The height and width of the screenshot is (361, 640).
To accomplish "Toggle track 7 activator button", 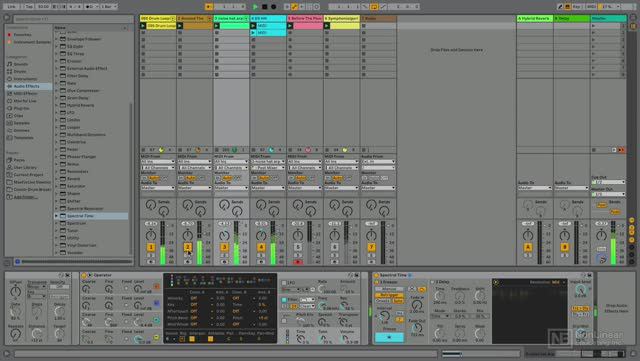I will (371, 247).
